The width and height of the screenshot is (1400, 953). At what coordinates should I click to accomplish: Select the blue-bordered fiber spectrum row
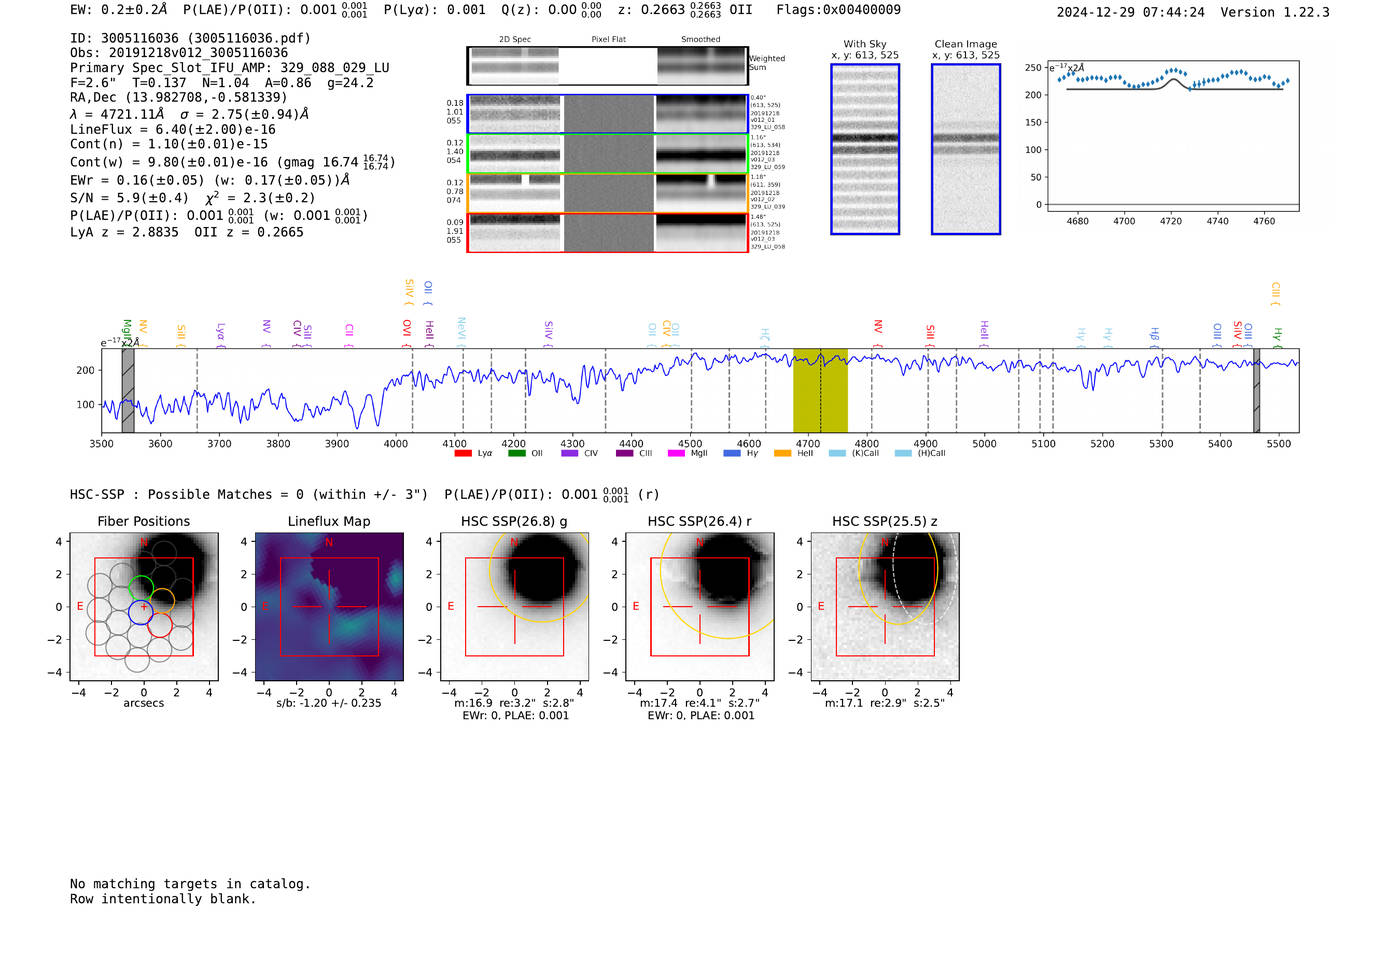pyautogui.click(x=608, y=114)
